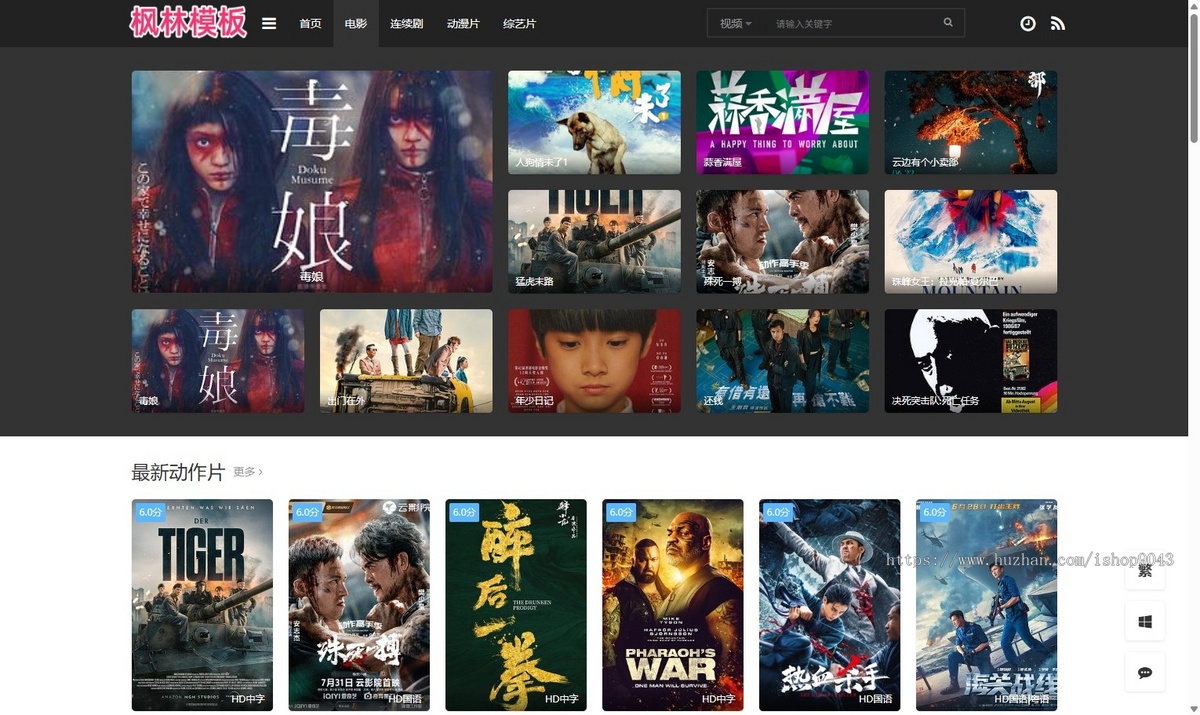Open the 综艺片 navigation item
The image size is (1200, 715).
click(x=519, y=23)
